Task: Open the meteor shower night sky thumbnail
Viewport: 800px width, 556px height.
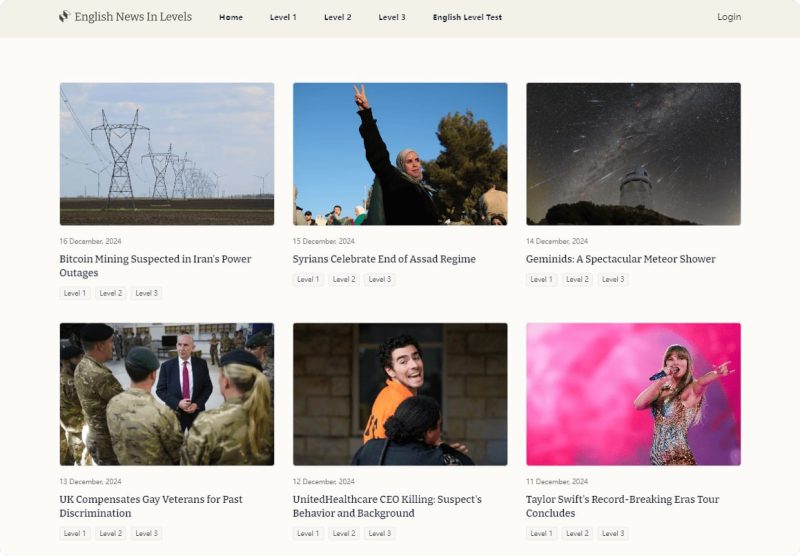Action: [633, 154]
